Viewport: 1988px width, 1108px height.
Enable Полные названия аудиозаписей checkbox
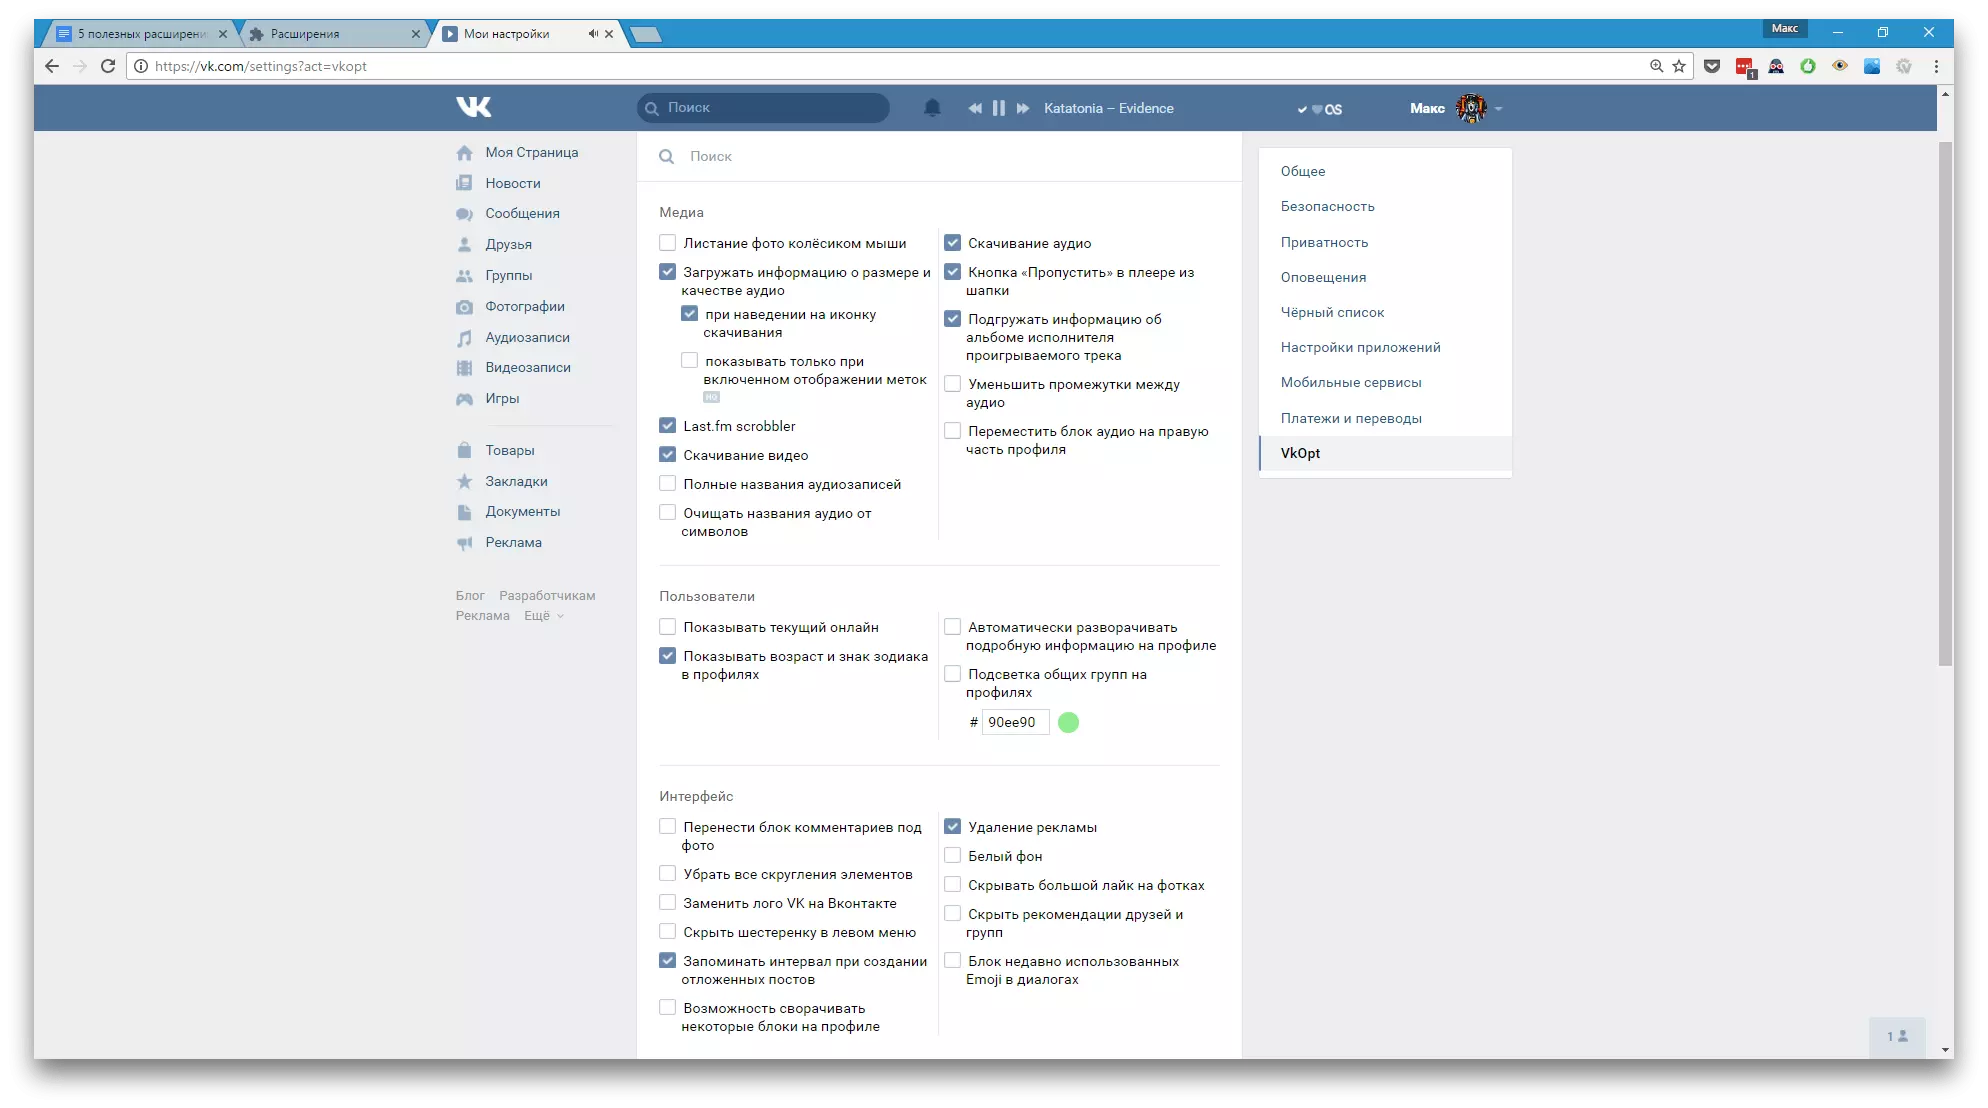667,484
